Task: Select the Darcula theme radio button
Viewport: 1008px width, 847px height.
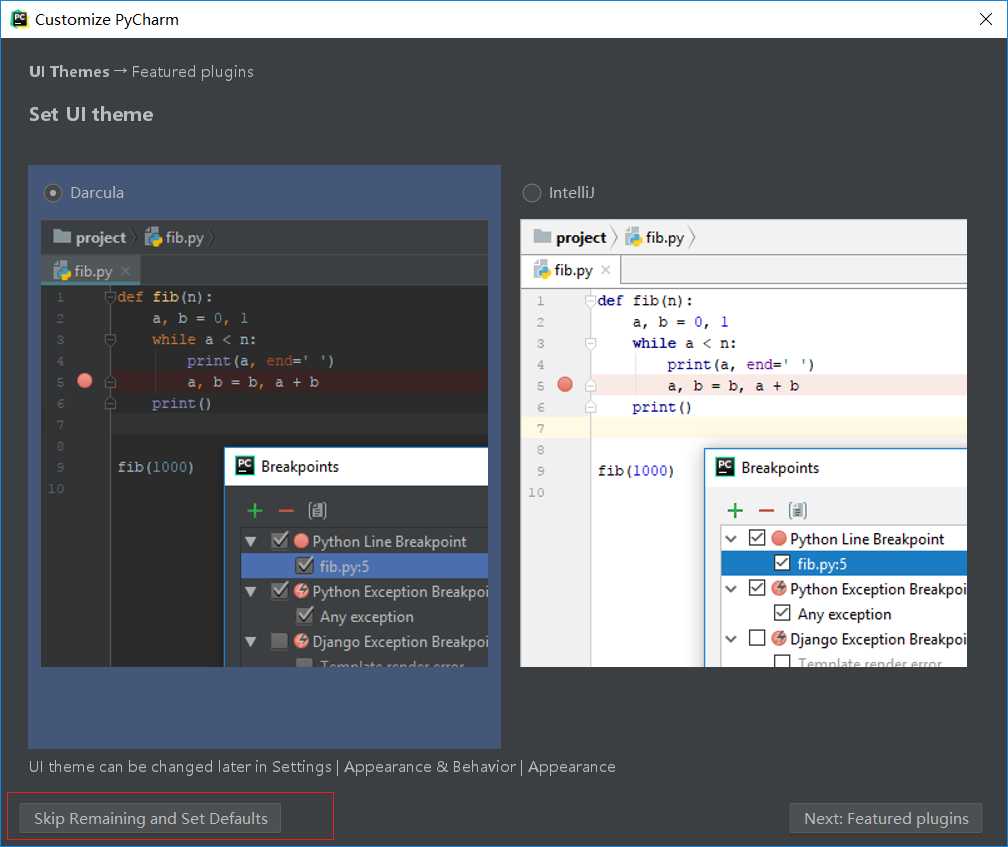Action: pos(53,193)
